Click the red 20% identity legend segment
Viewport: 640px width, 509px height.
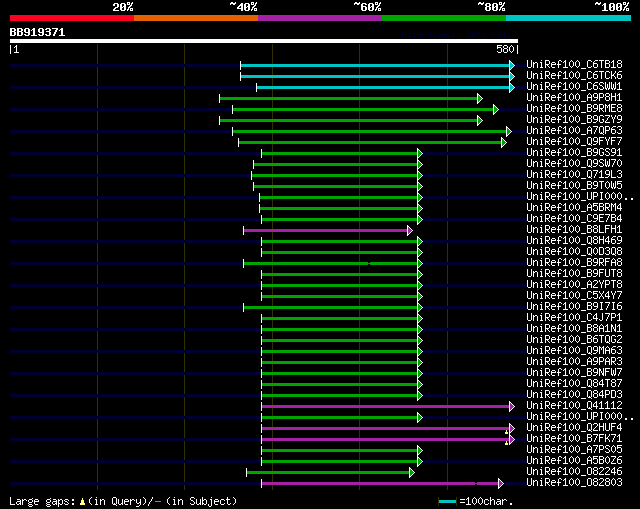(72, 18)
